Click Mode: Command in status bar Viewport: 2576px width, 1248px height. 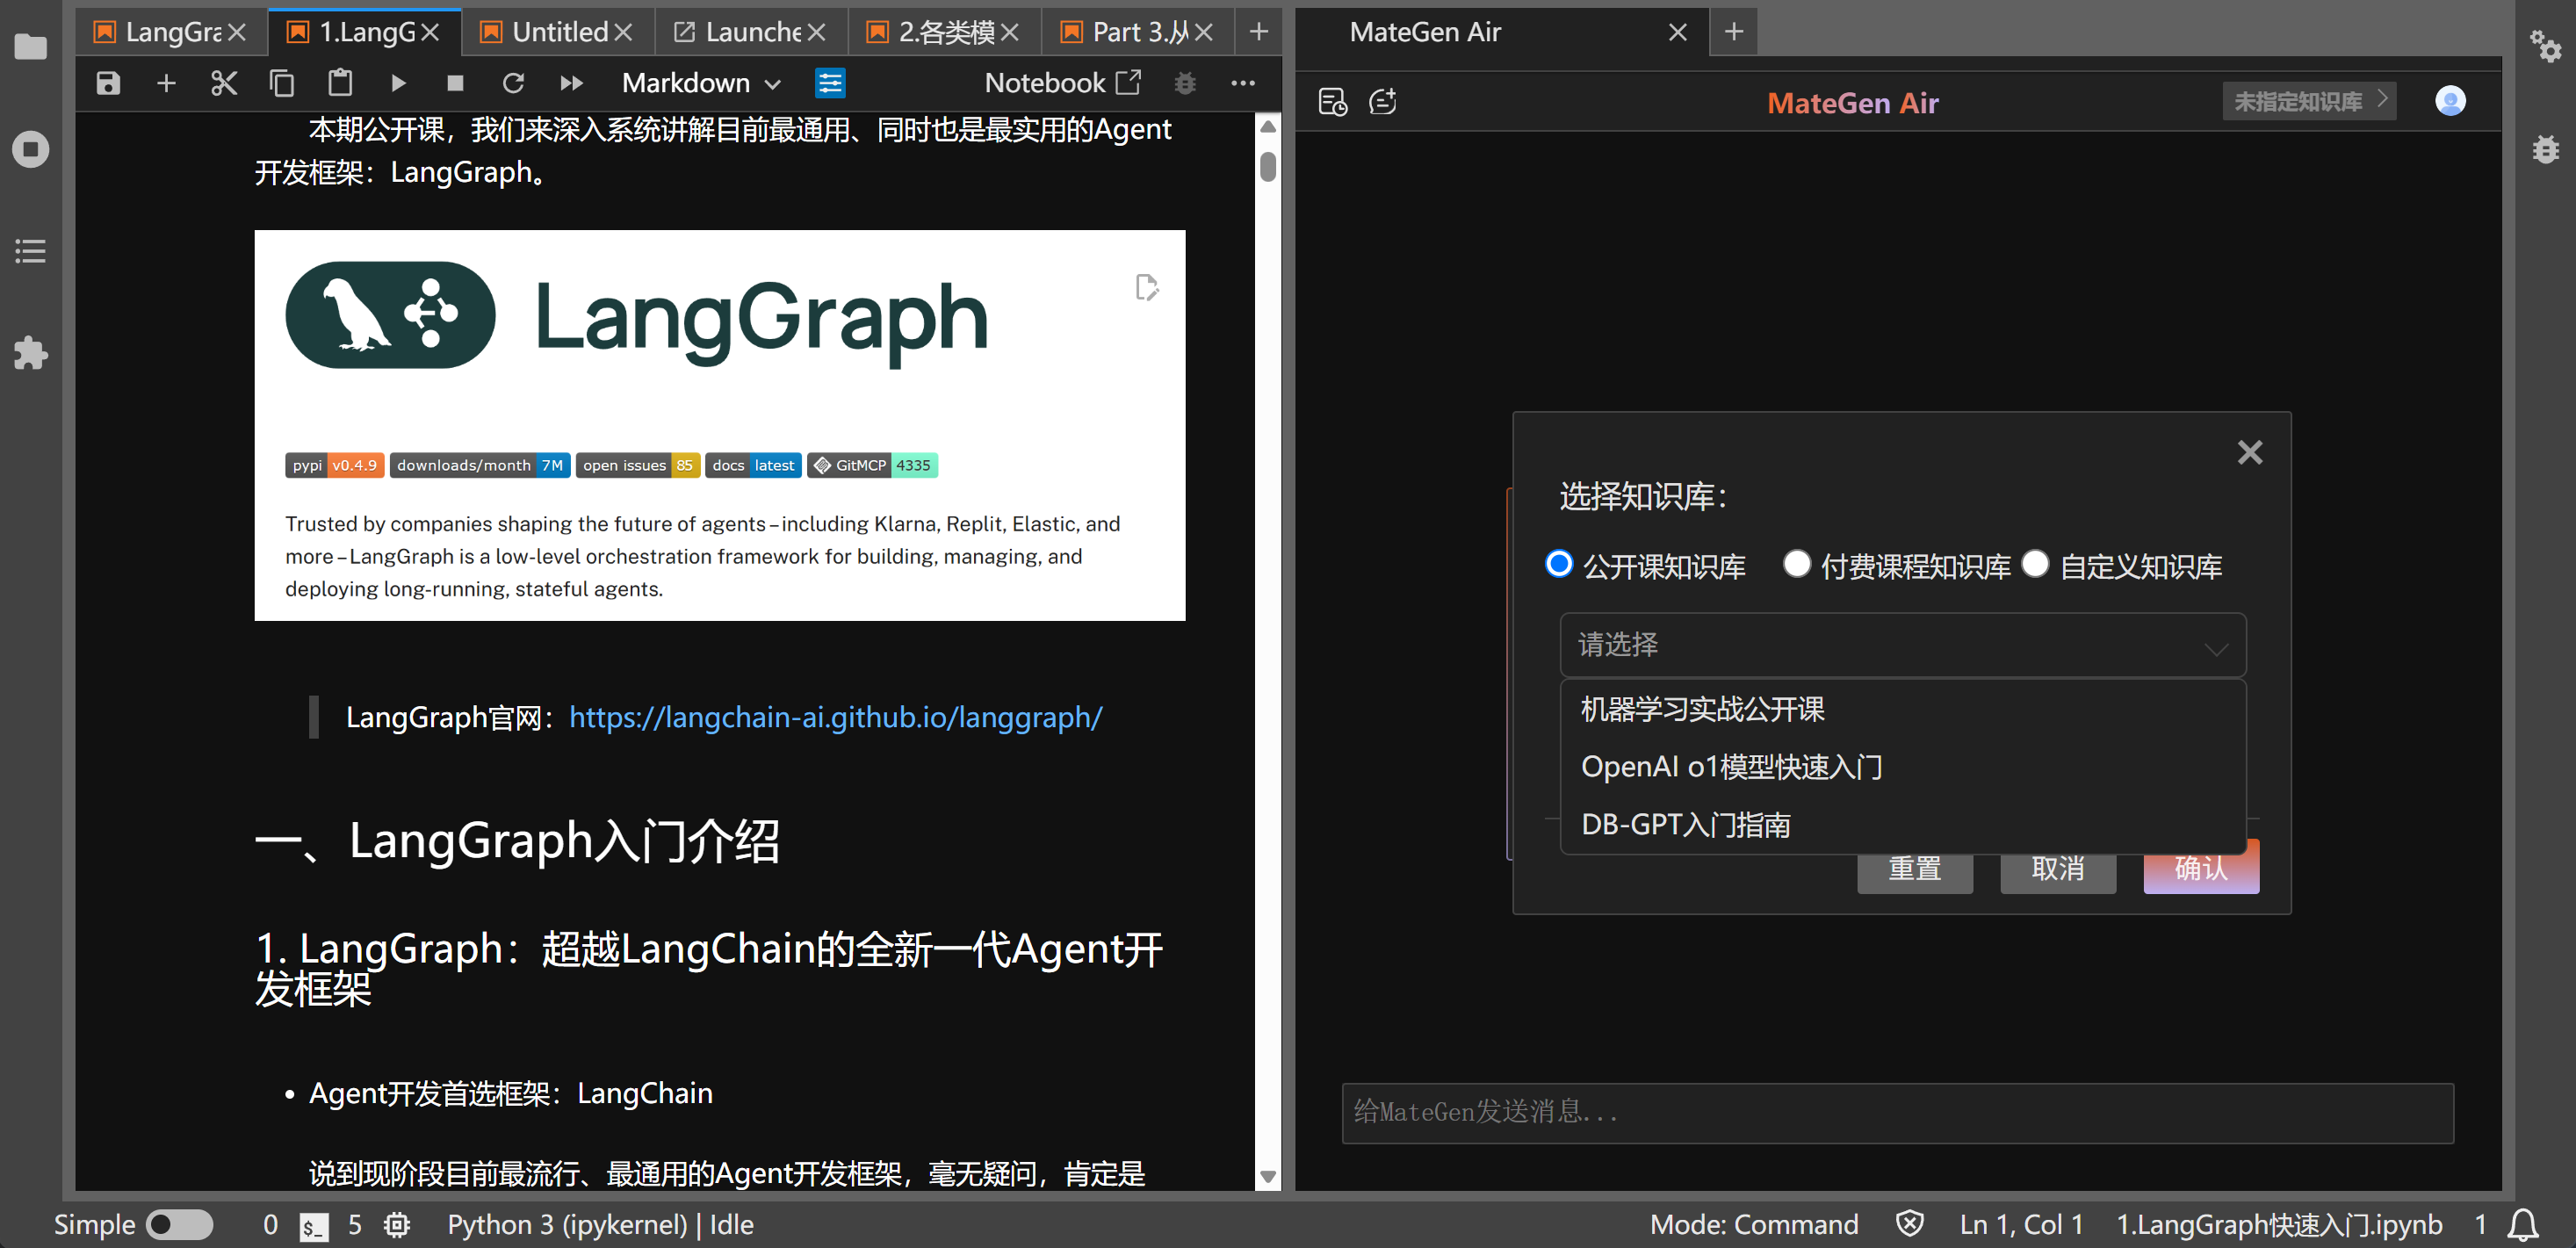[x=1754, y=1225]
